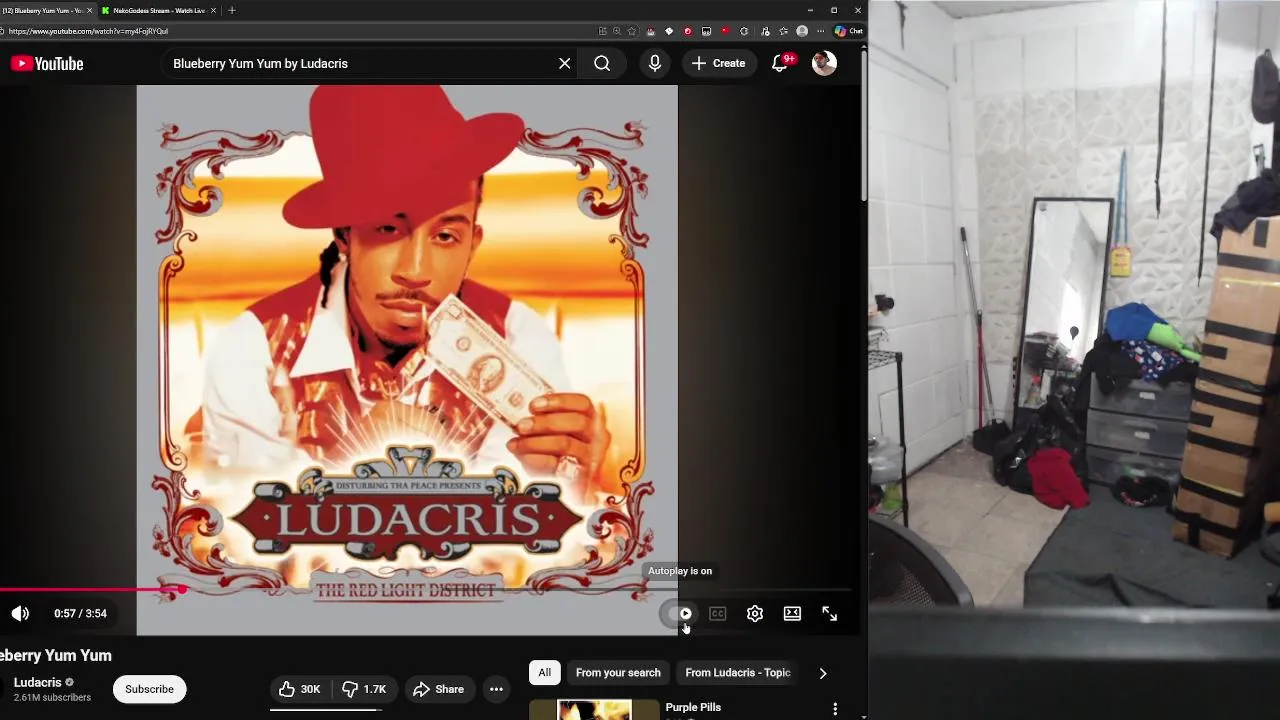Open the browser profile avatar
1280x720 pixels.
(802, 31)
